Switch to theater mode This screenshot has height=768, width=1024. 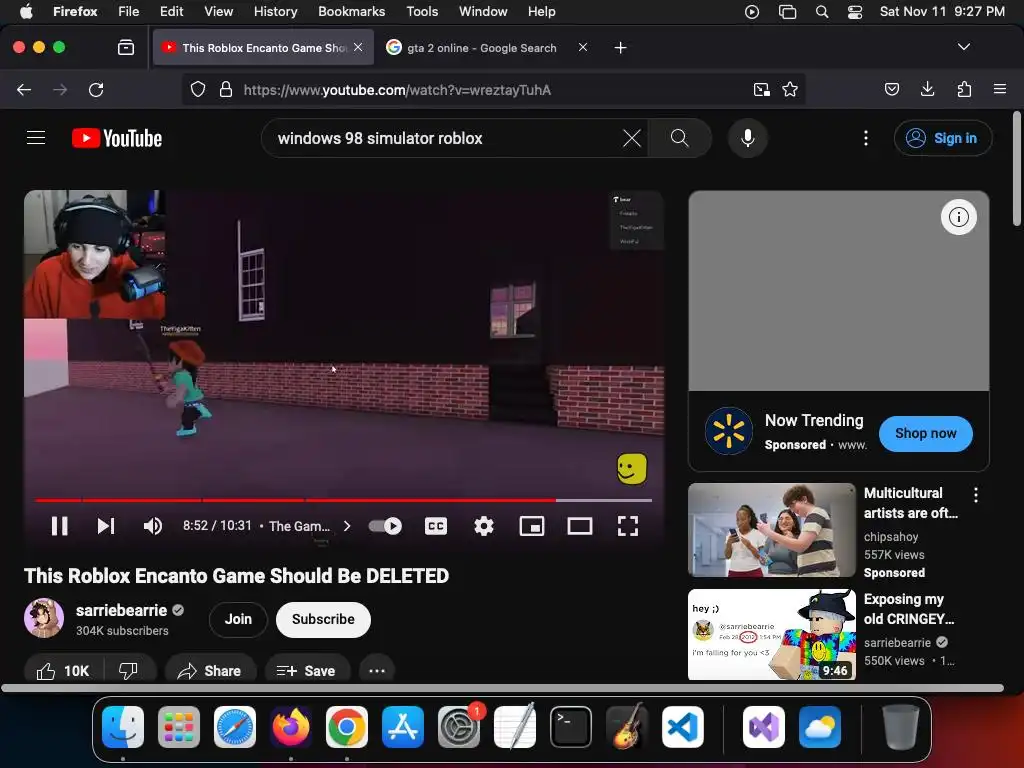(x=580, y=526)
